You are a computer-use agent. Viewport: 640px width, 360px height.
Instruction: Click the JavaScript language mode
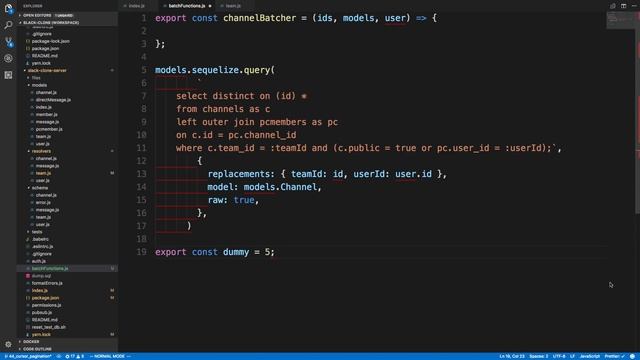click(x=590, y=356)
